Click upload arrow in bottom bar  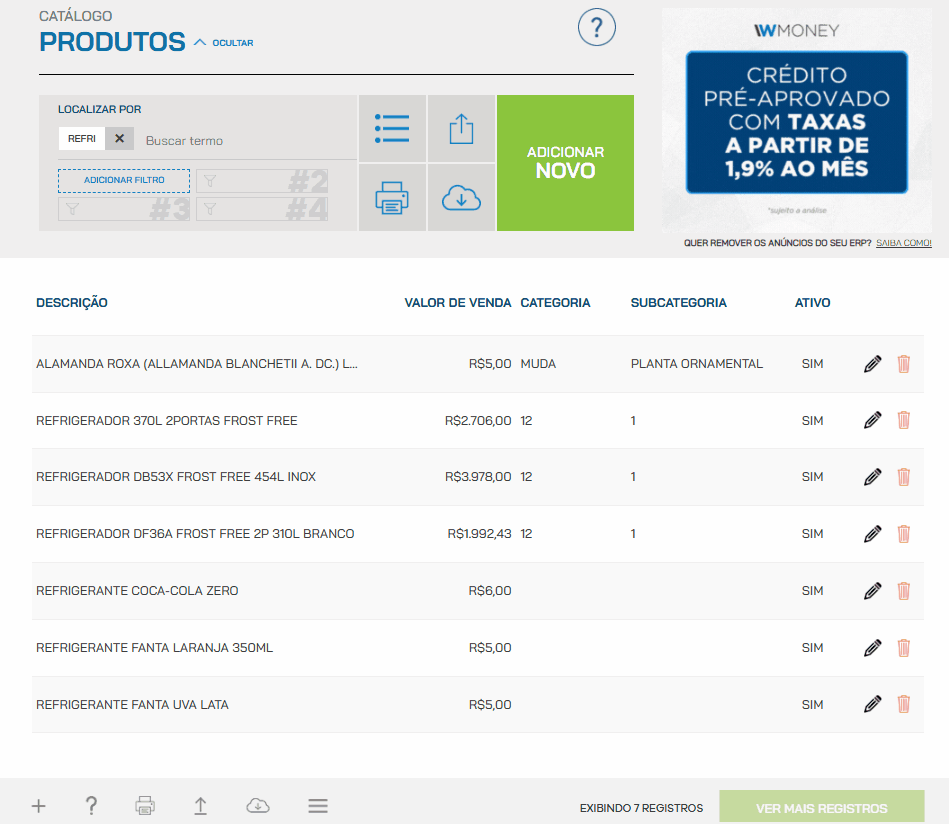[200, 806]
